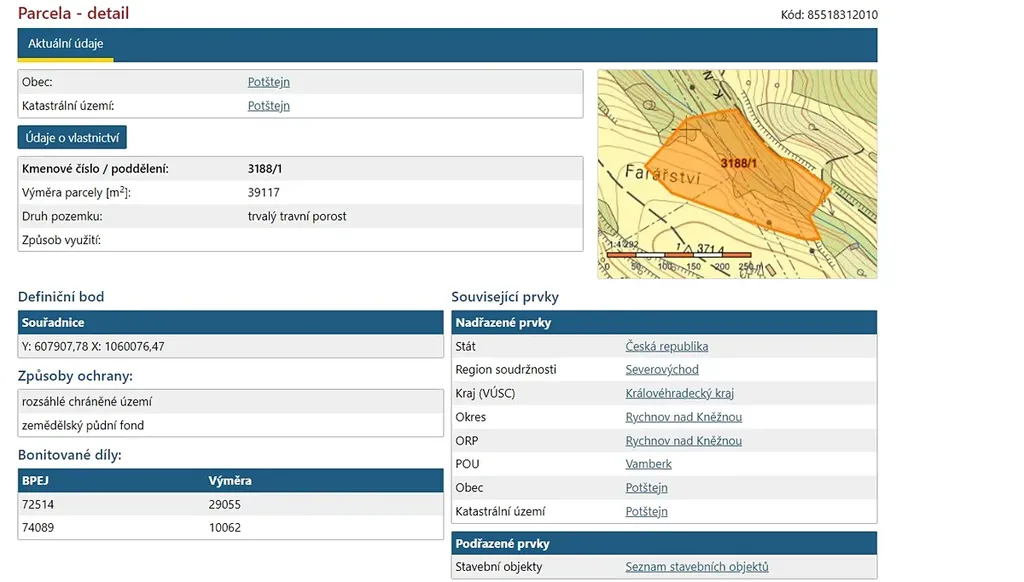This screenshot has width=1024, height=582.
Task: Click the Výměra parcely value 39117
Action: tap(264, 192)
